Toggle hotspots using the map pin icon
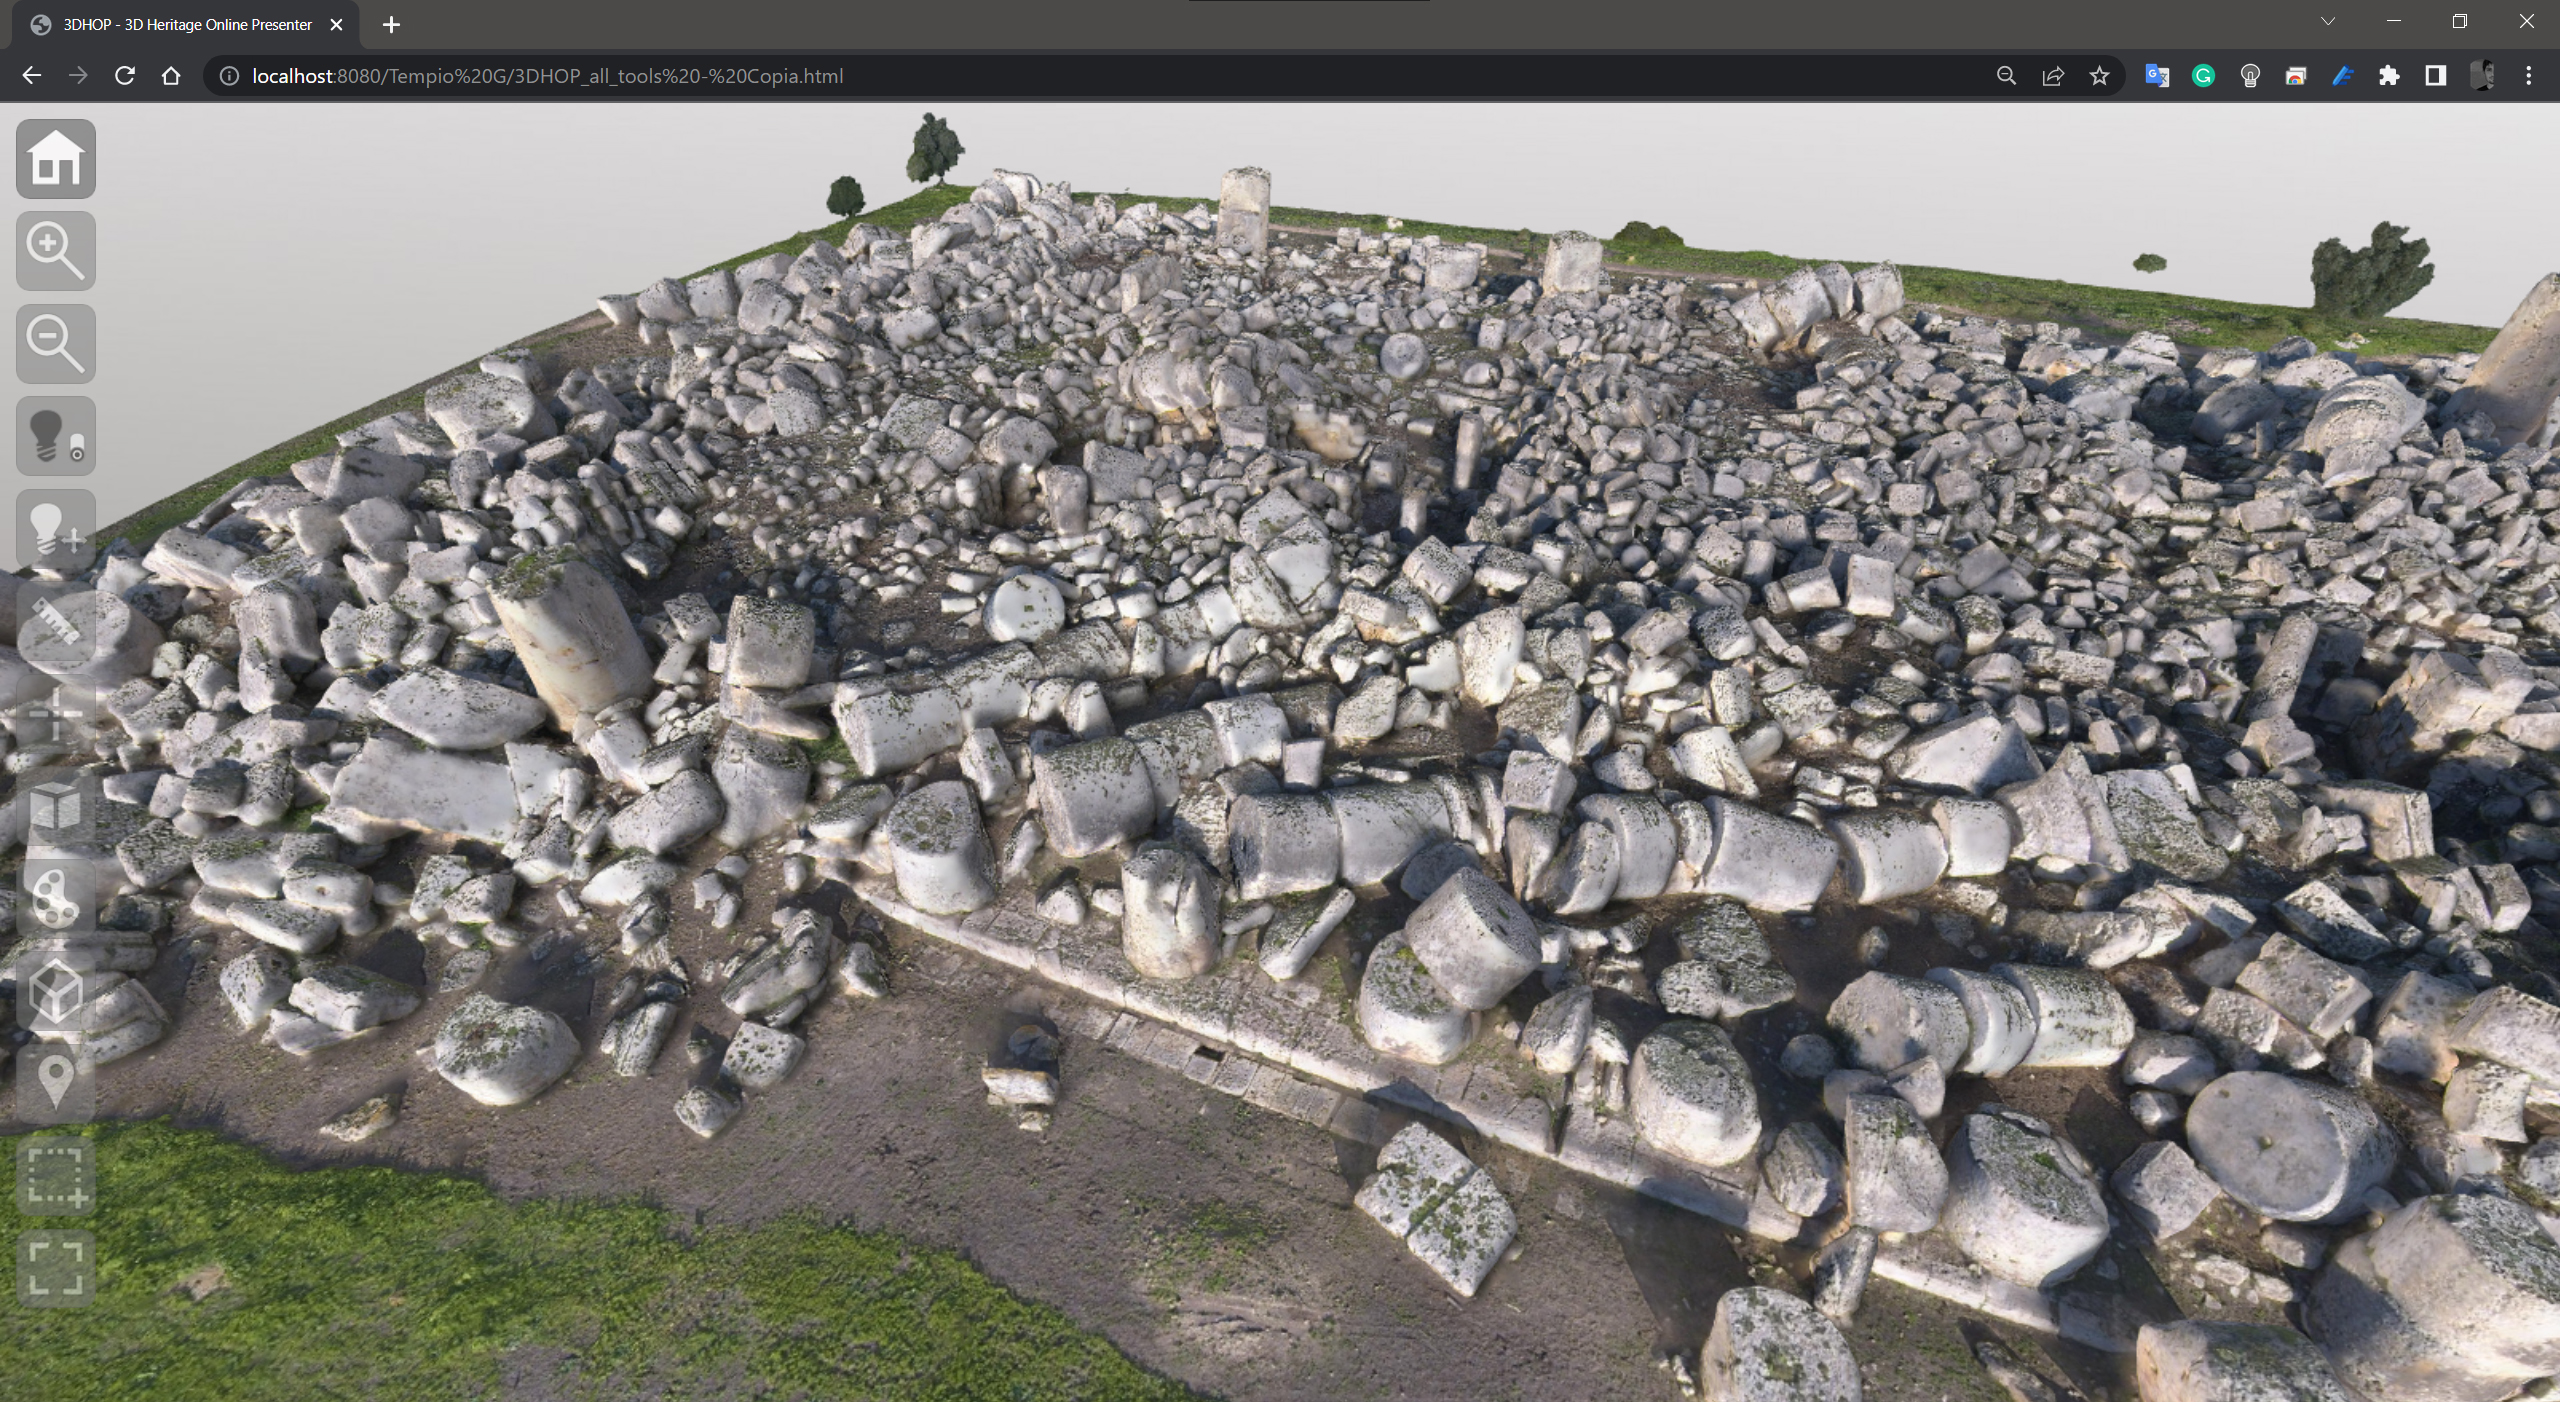The height and width of the screenshot is (1402, 2560). [x=56, y=1084]
